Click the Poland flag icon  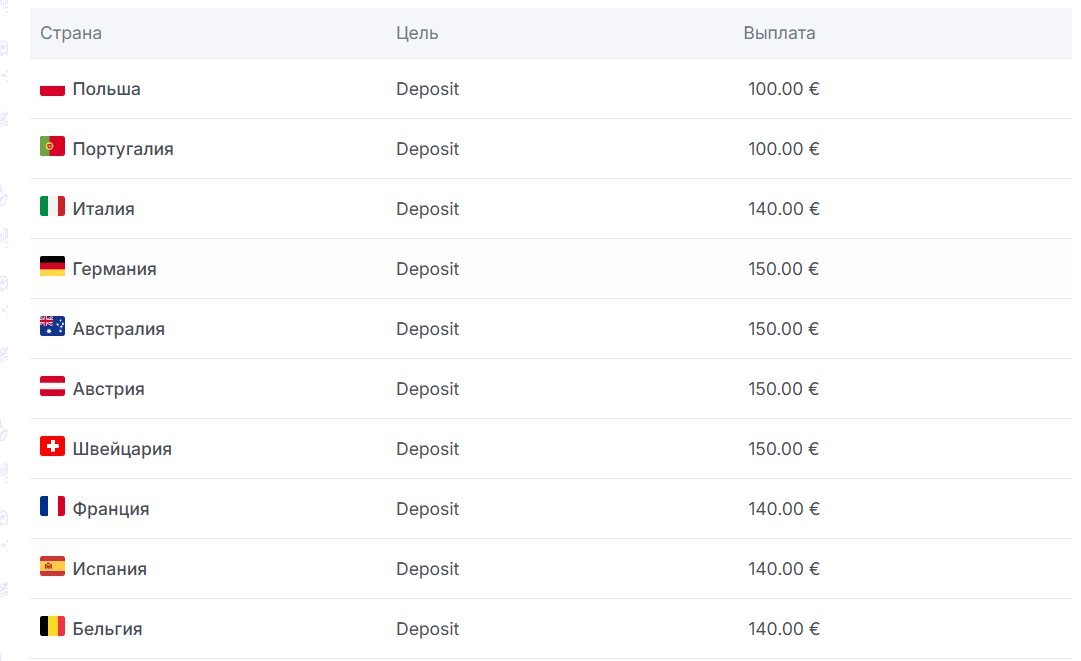tap(52, 89)
